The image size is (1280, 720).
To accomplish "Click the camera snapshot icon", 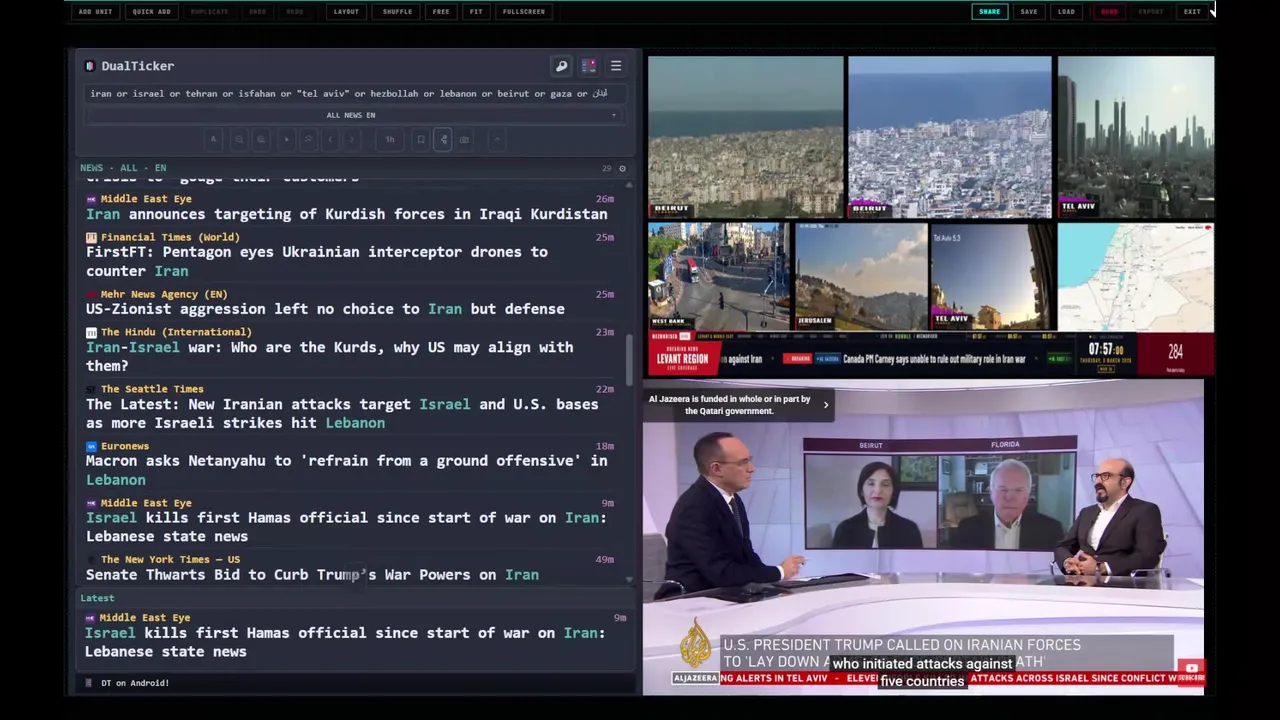I will (x=464, y=139).
